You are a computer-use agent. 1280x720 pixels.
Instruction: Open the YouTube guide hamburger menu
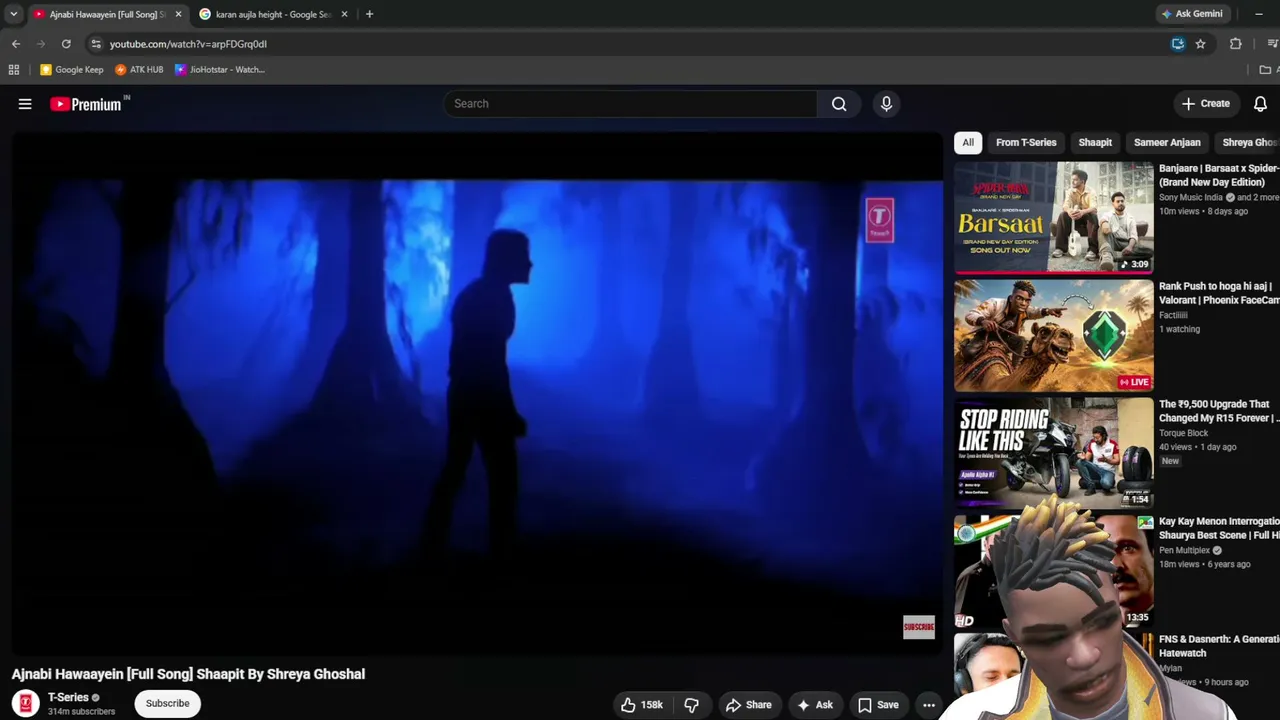[25, 104]
